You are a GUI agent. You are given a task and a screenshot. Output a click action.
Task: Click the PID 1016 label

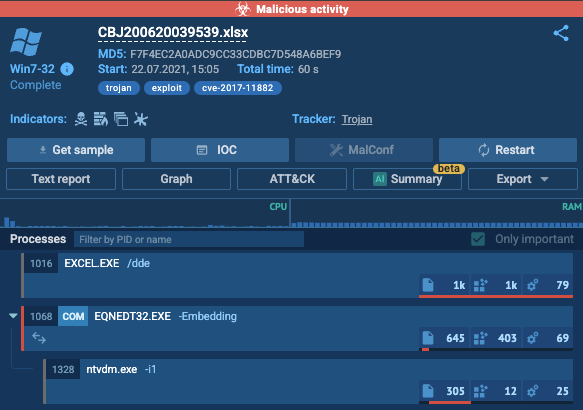(41, 264)
